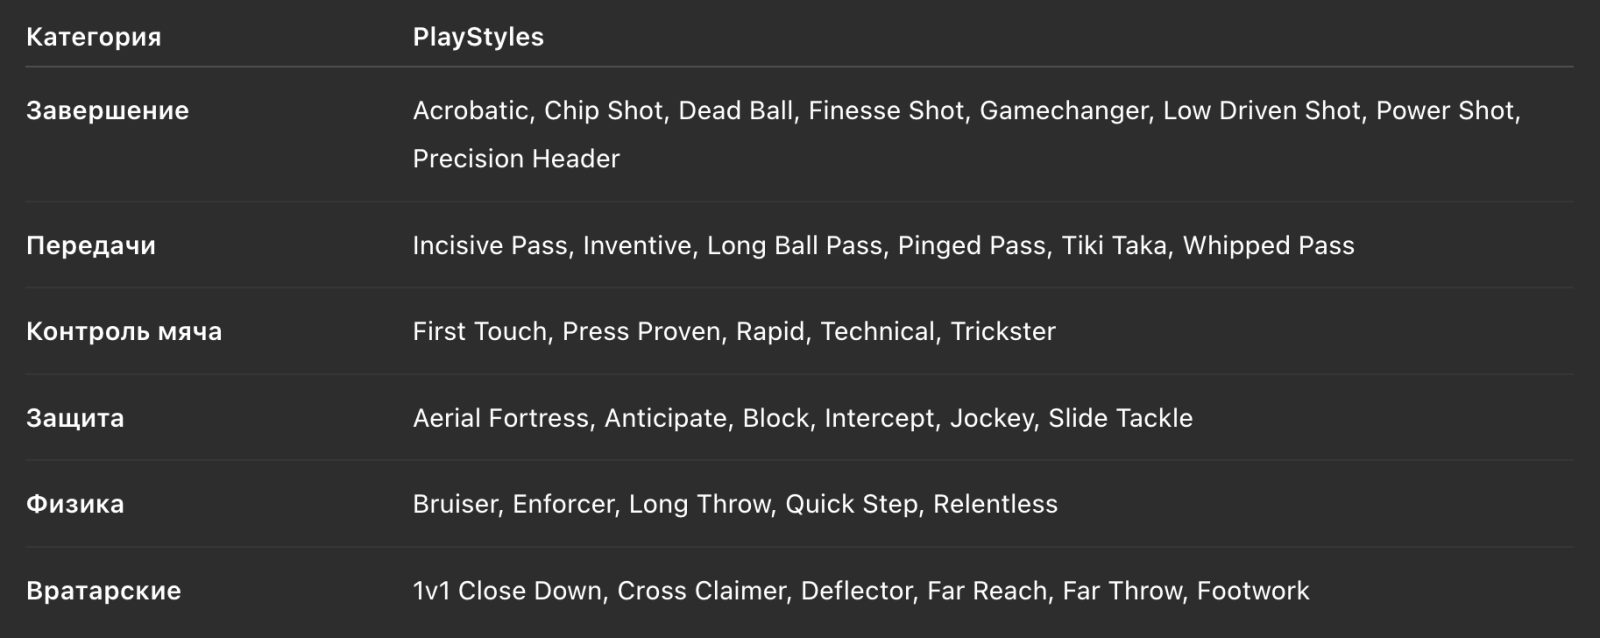The height and width of the screenshot is (638, 1600).
Task: Select the Физика category cell
Action: (x=75, y=504)
